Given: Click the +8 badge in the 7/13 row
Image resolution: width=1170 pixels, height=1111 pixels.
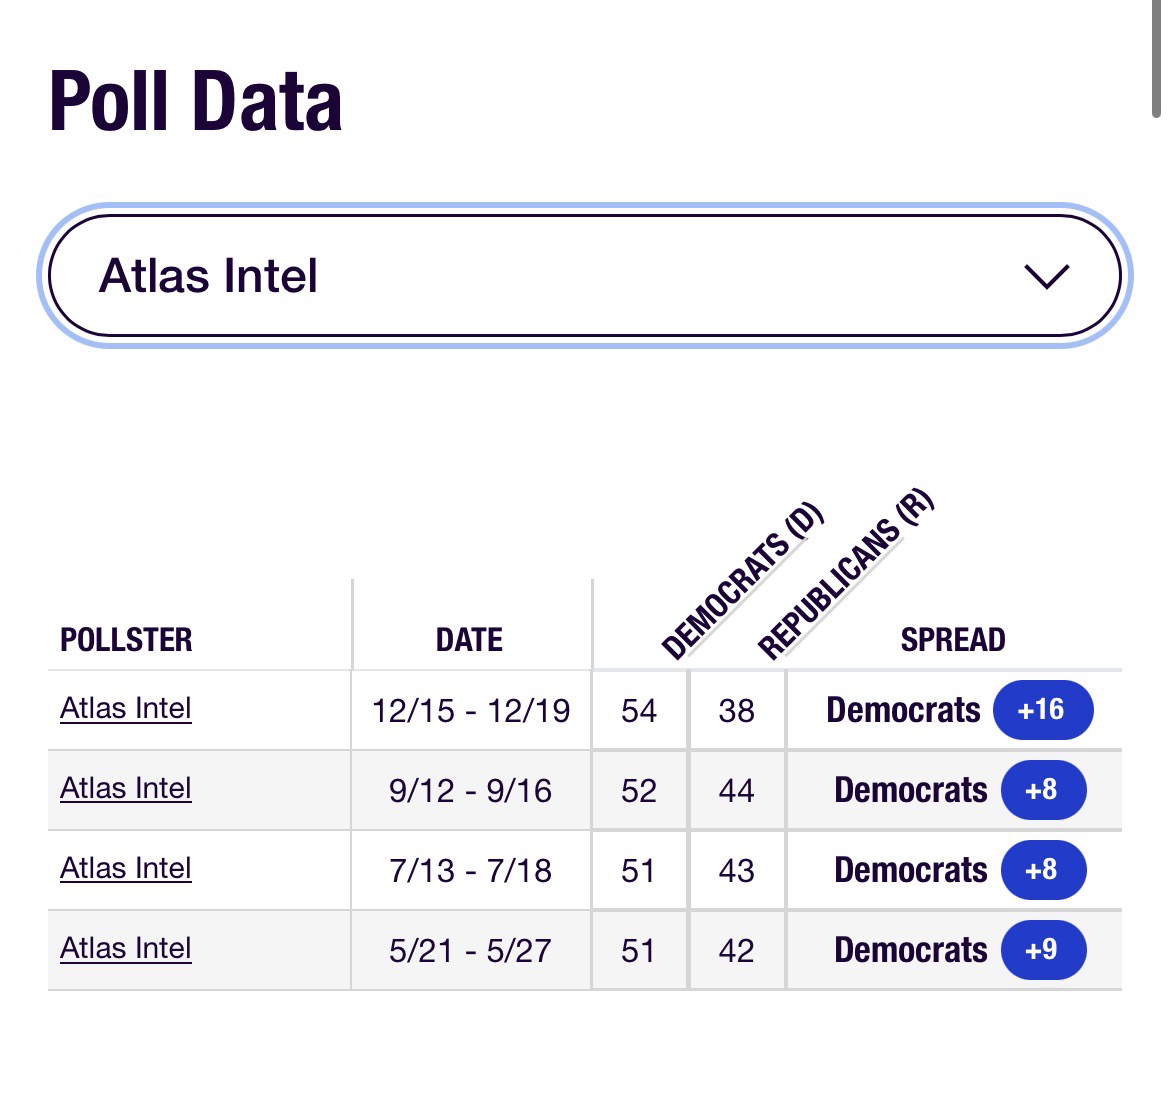Looking at the screenshot, I should coord(1042,870).
